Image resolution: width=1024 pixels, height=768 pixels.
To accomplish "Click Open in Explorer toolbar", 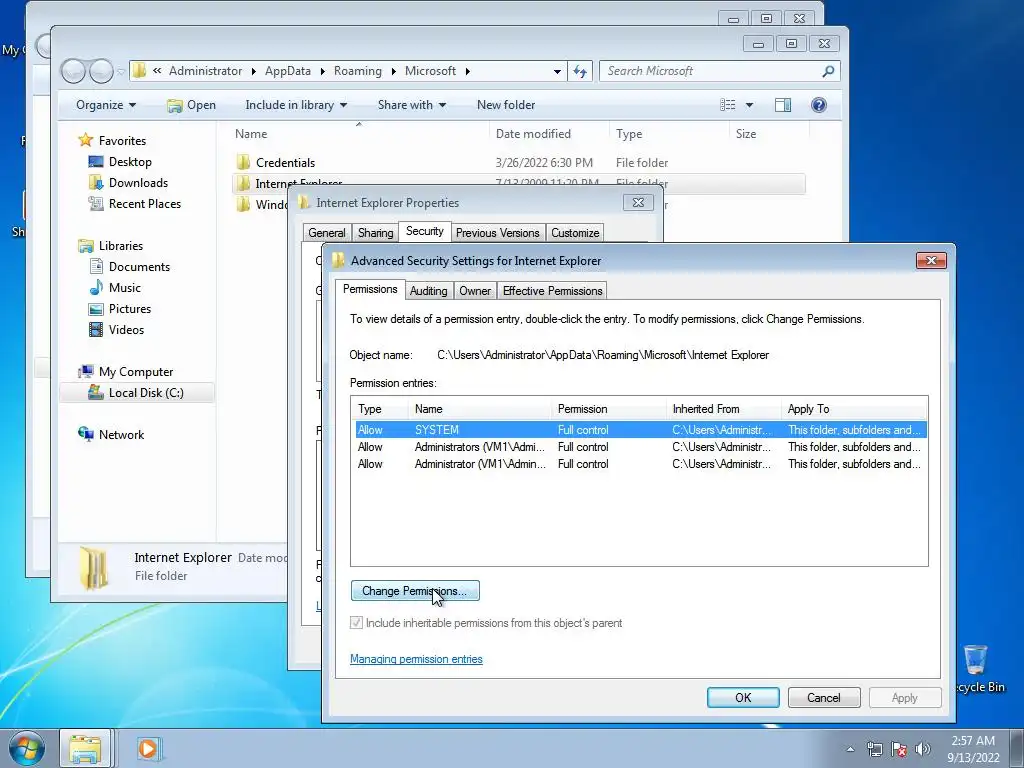I will [x=191, y=104].
